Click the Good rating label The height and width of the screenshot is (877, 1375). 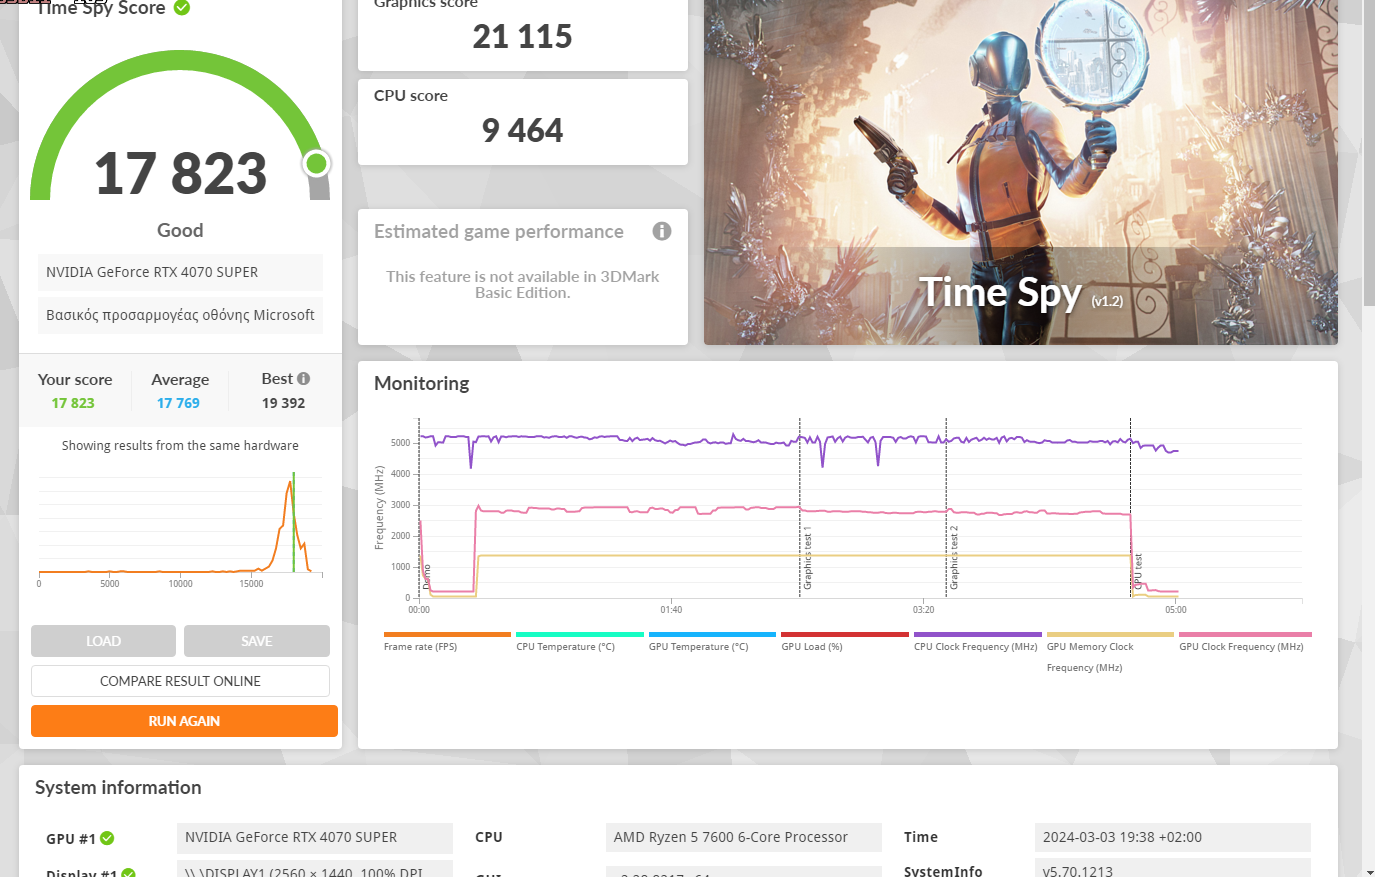tap(180, 230)
